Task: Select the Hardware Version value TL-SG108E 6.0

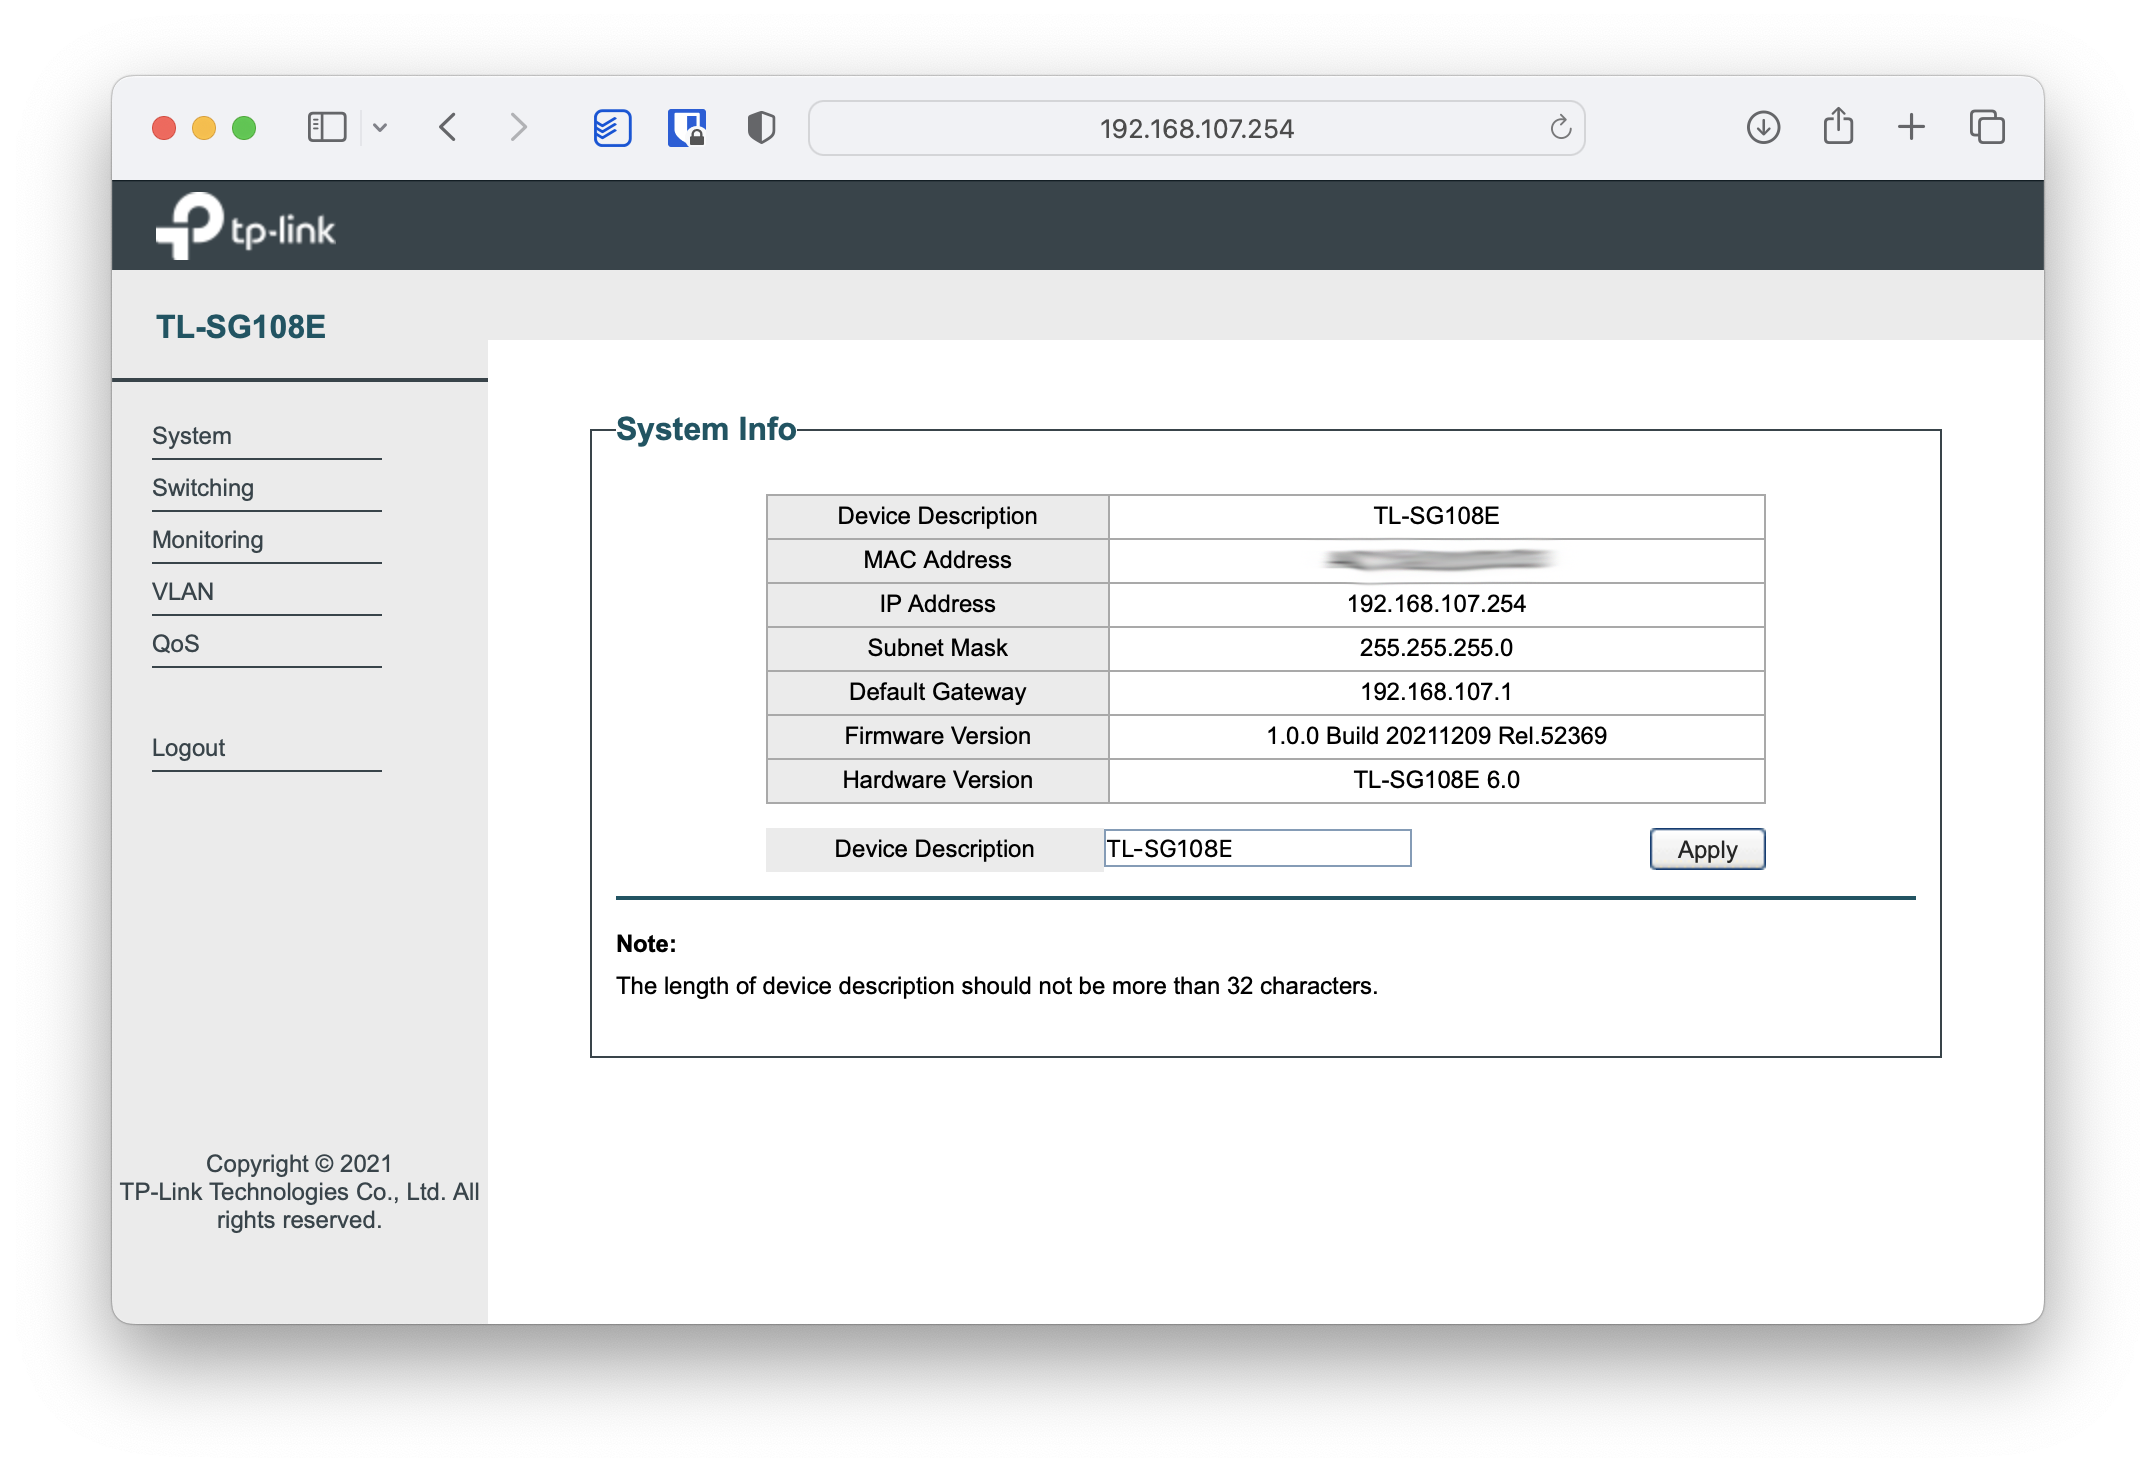Action: click(1436, 780)
